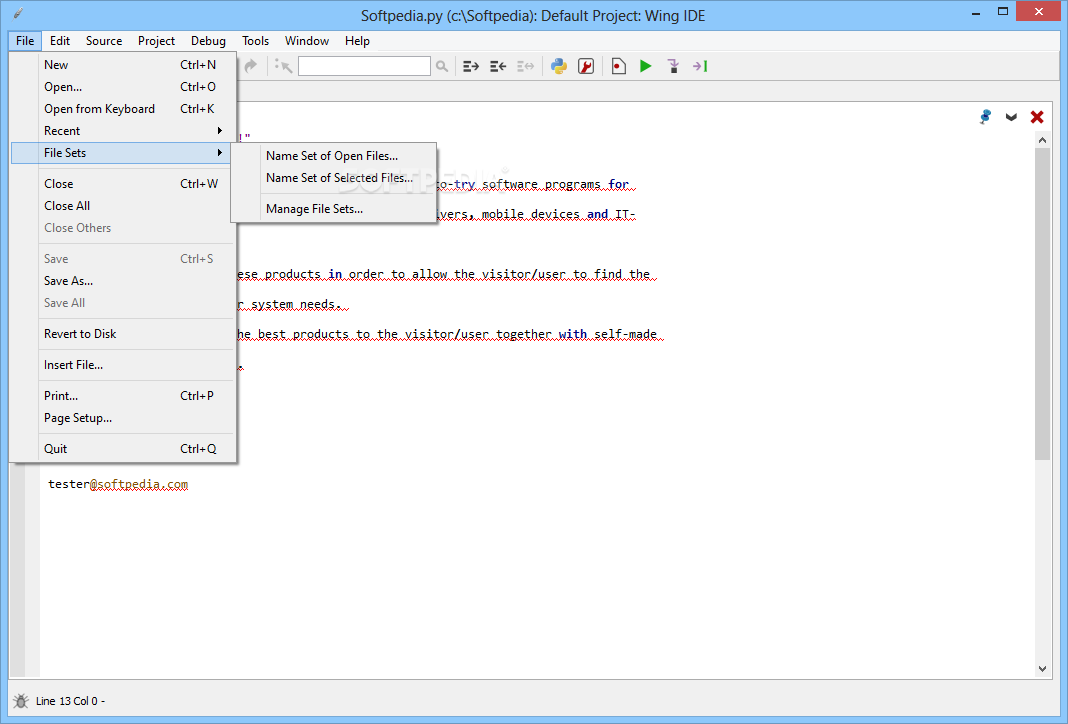Click the grayed match-indentation icon
The width and height of the screenshot is (1068, 724).
click(525, 66)
